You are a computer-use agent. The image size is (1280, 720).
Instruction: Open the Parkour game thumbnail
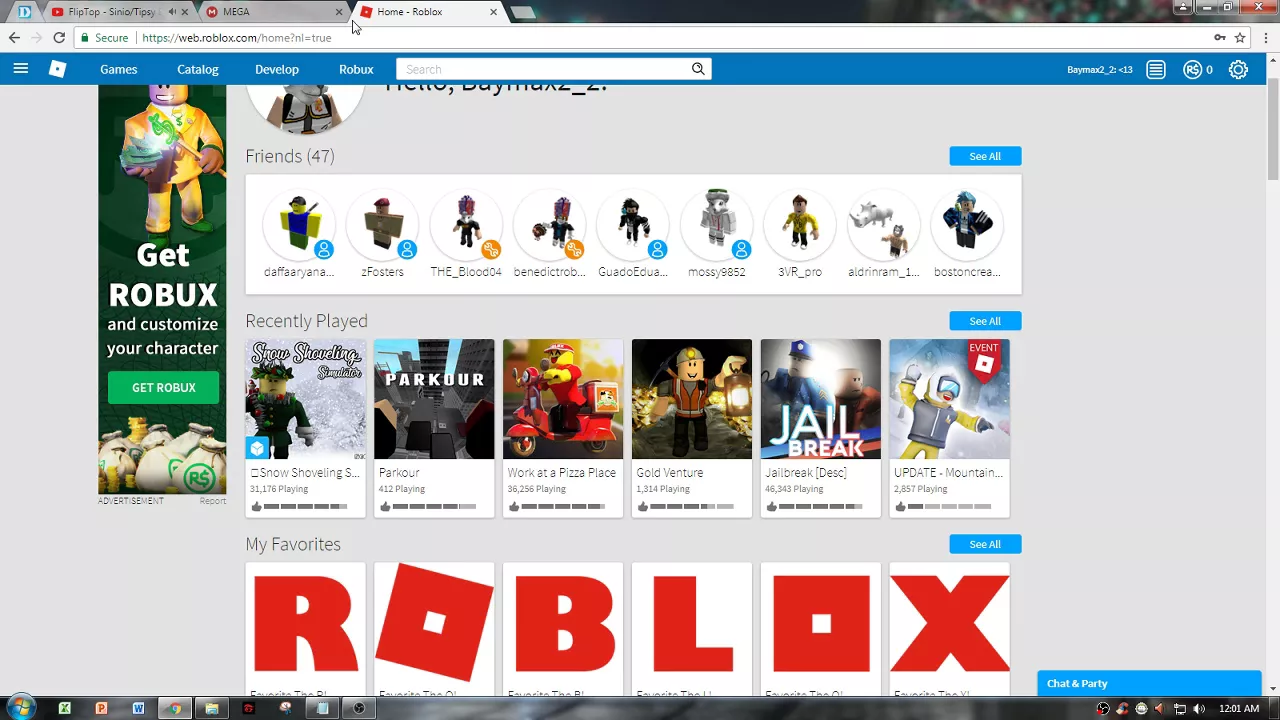coord(434,399)
